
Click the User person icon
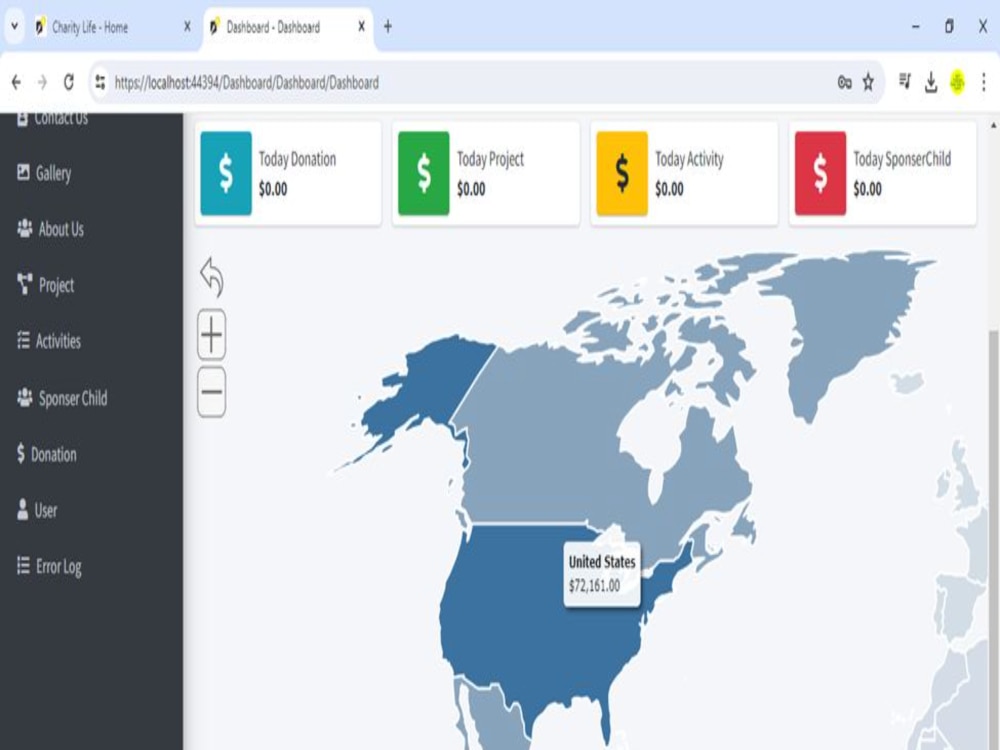[x=23, y=510]
